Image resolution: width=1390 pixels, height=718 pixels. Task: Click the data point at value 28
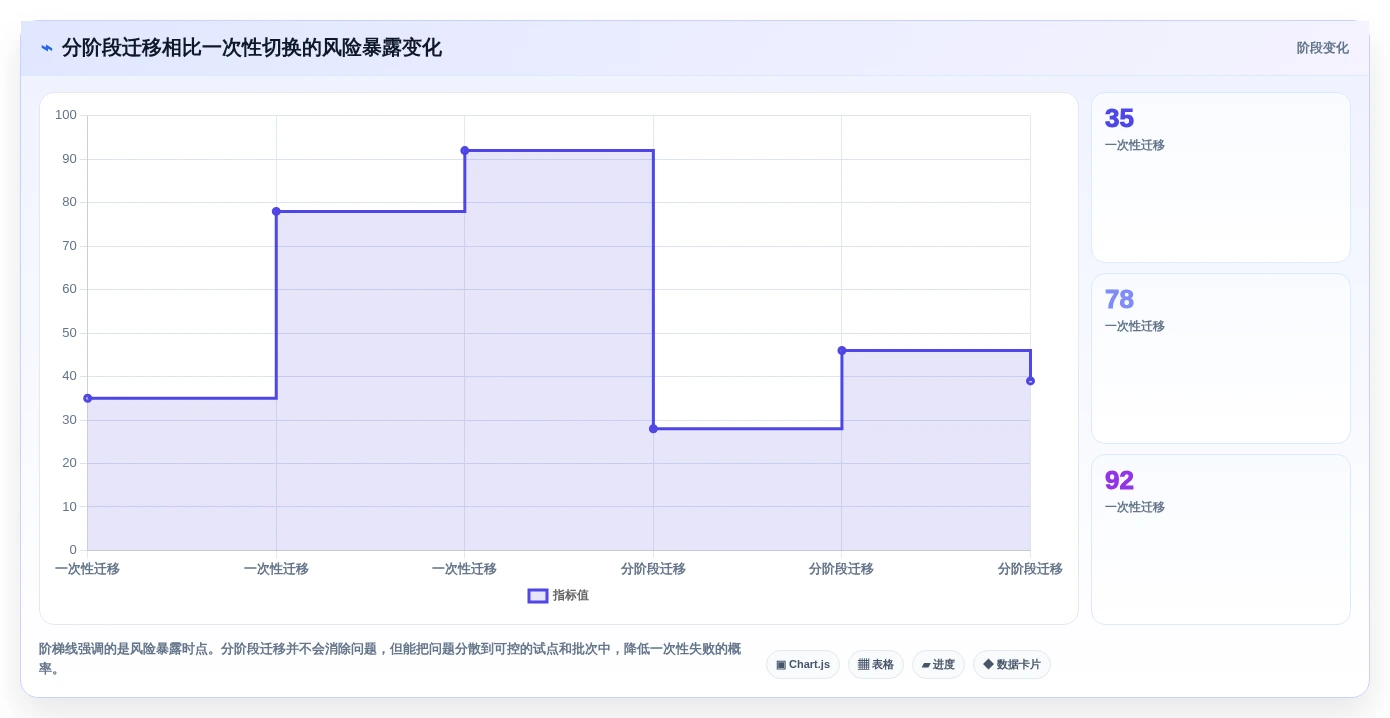point(653,429)
